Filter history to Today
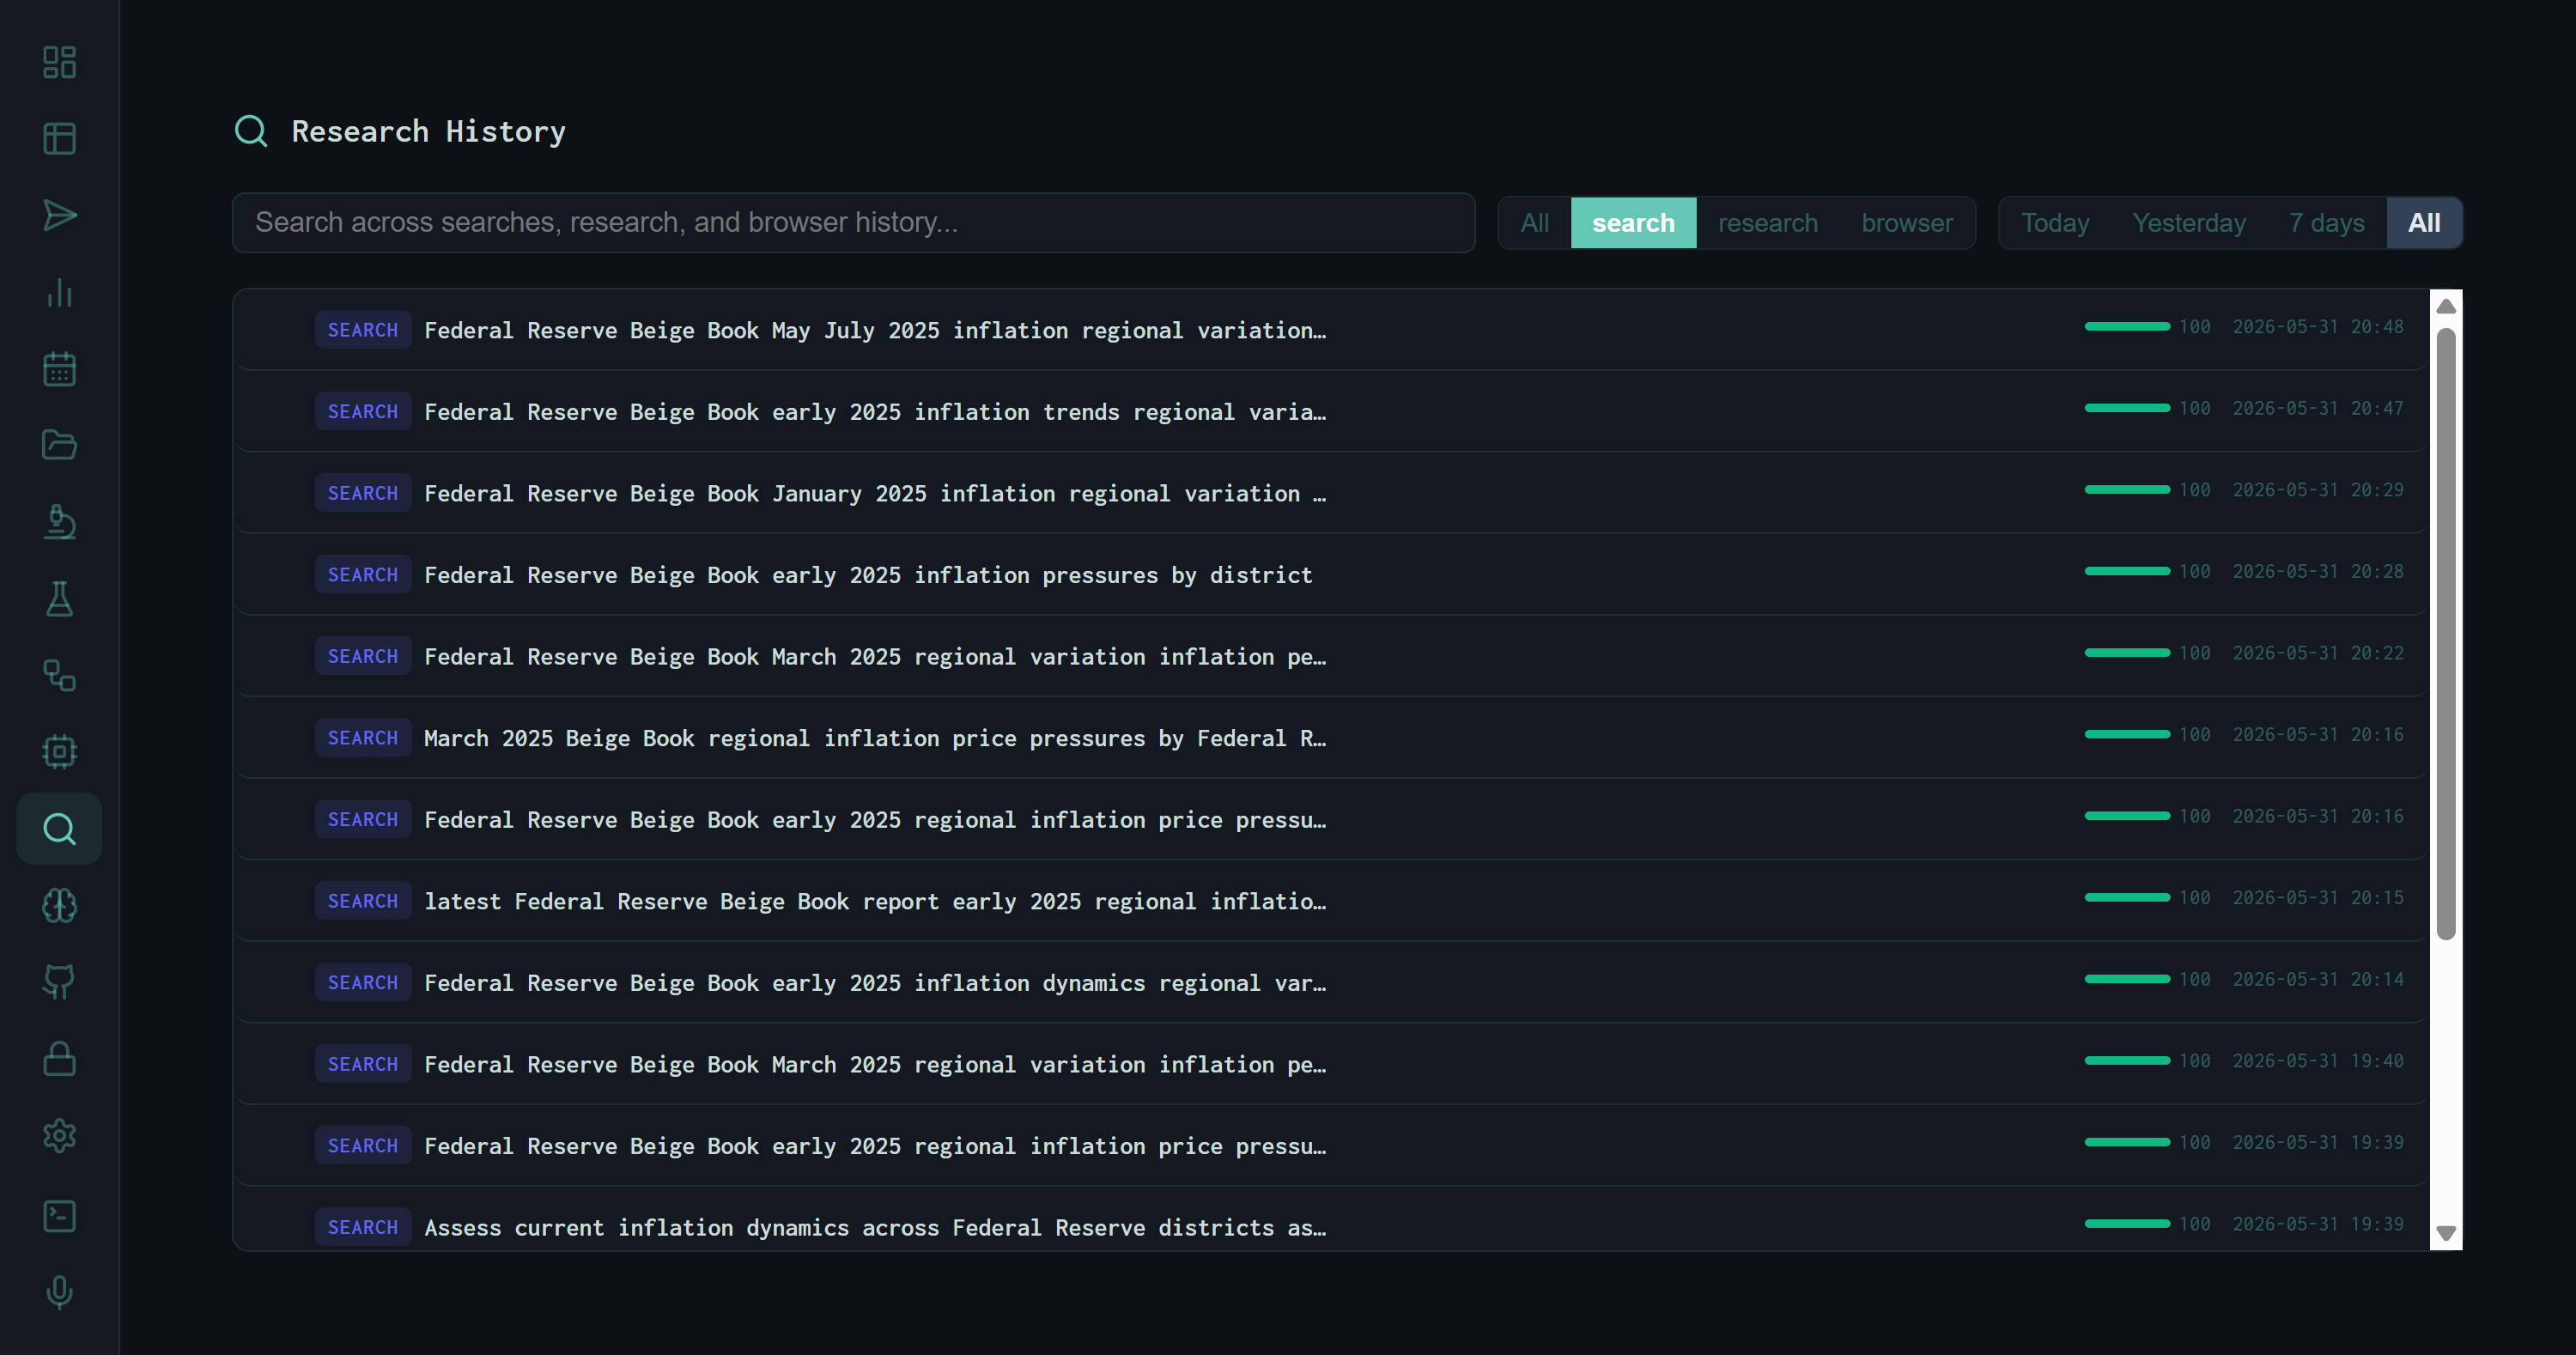Viewport: 2576px width, 1355px height. [x=2054, y=222]
